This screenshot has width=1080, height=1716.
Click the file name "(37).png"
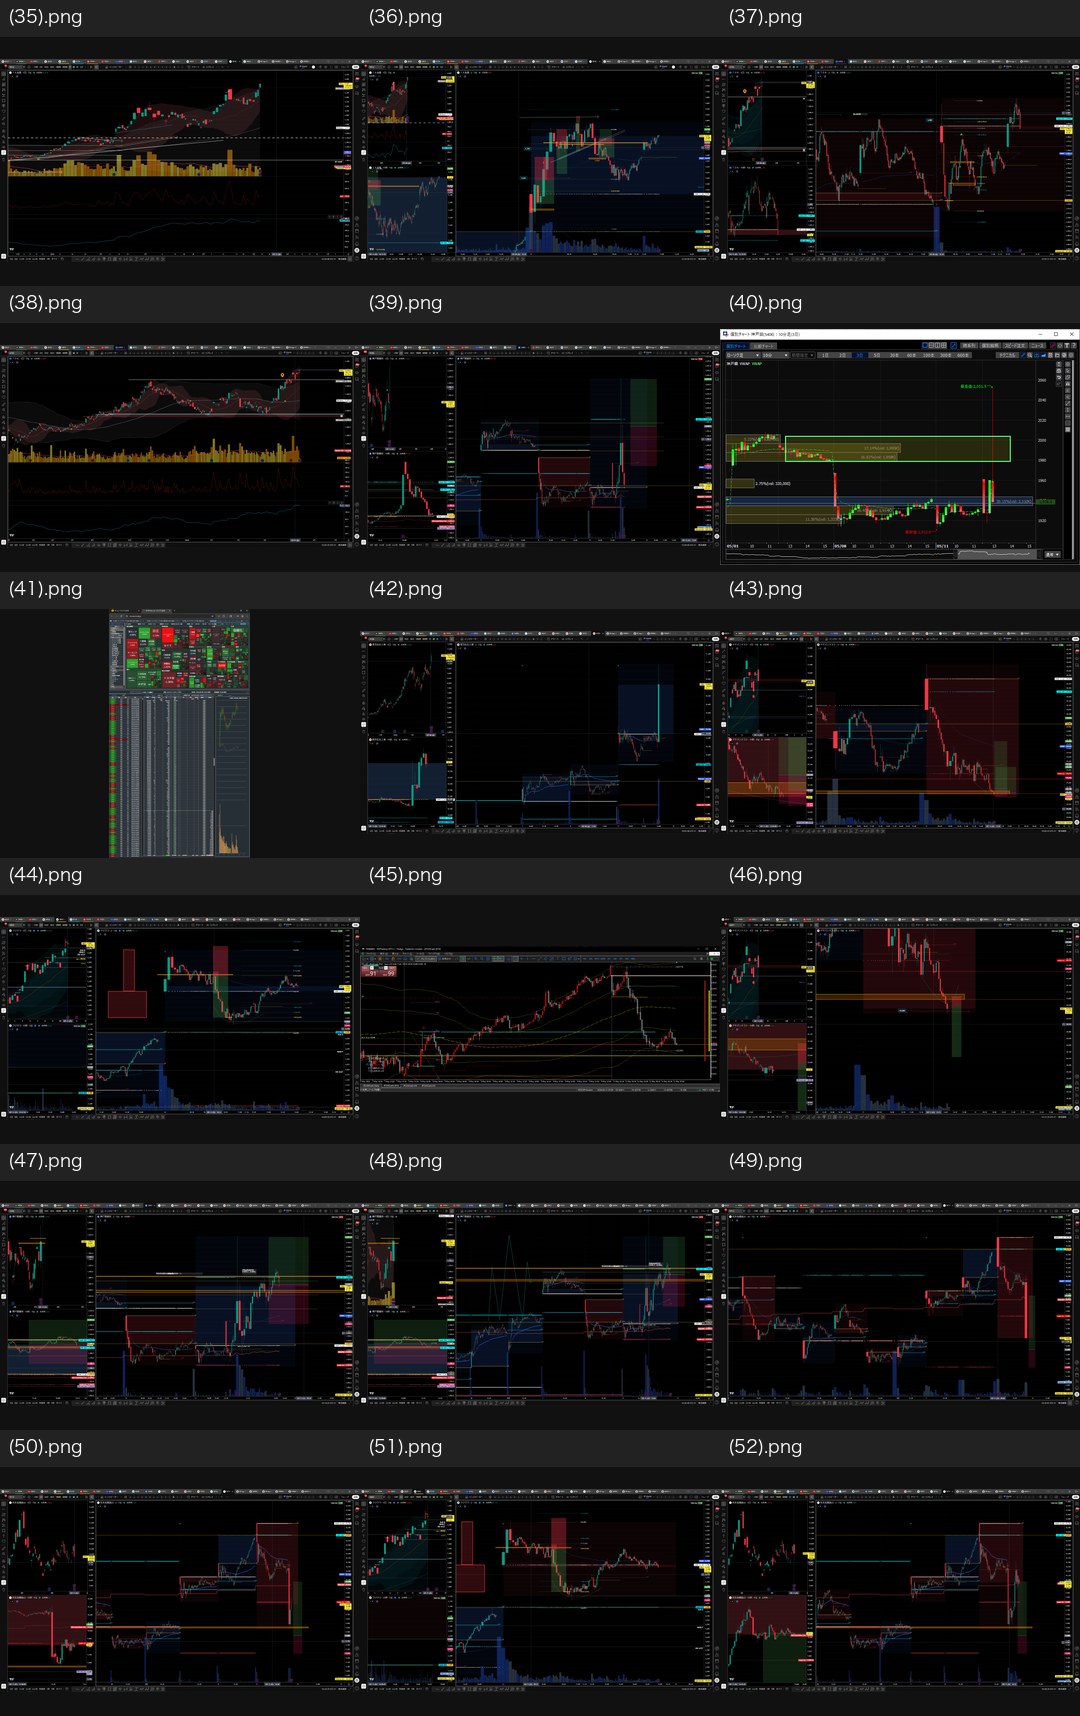(766, 17)
